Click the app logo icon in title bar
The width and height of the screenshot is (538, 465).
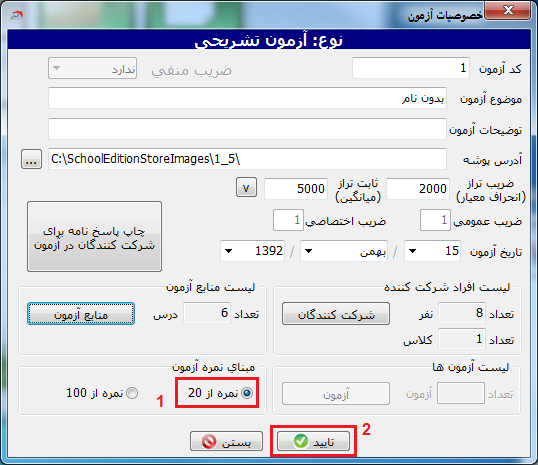[x=16, y=15]
